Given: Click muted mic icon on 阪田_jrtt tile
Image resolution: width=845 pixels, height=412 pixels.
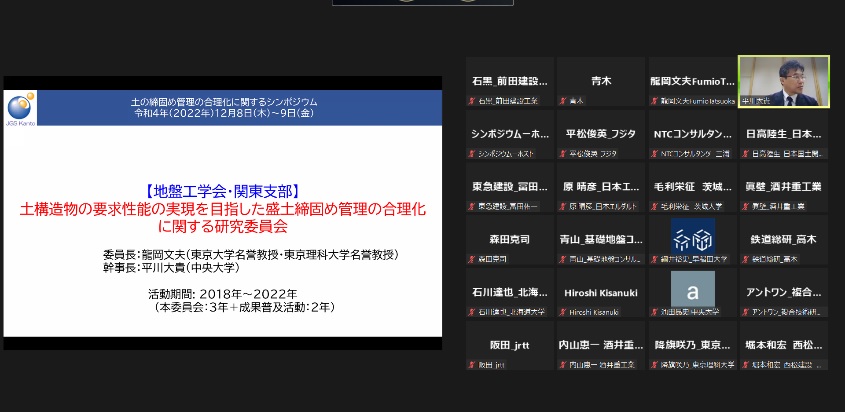Looking at the screenshot, I should tap(473, 366).
